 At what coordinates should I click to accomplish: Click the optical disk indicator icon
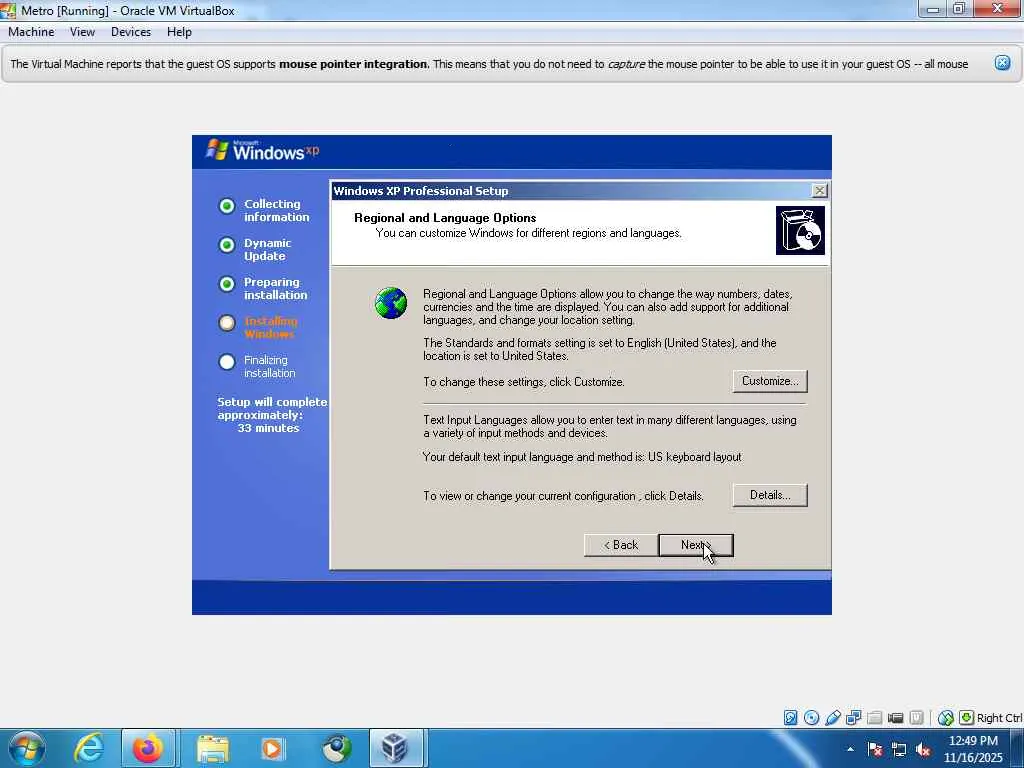coord(812,718)
